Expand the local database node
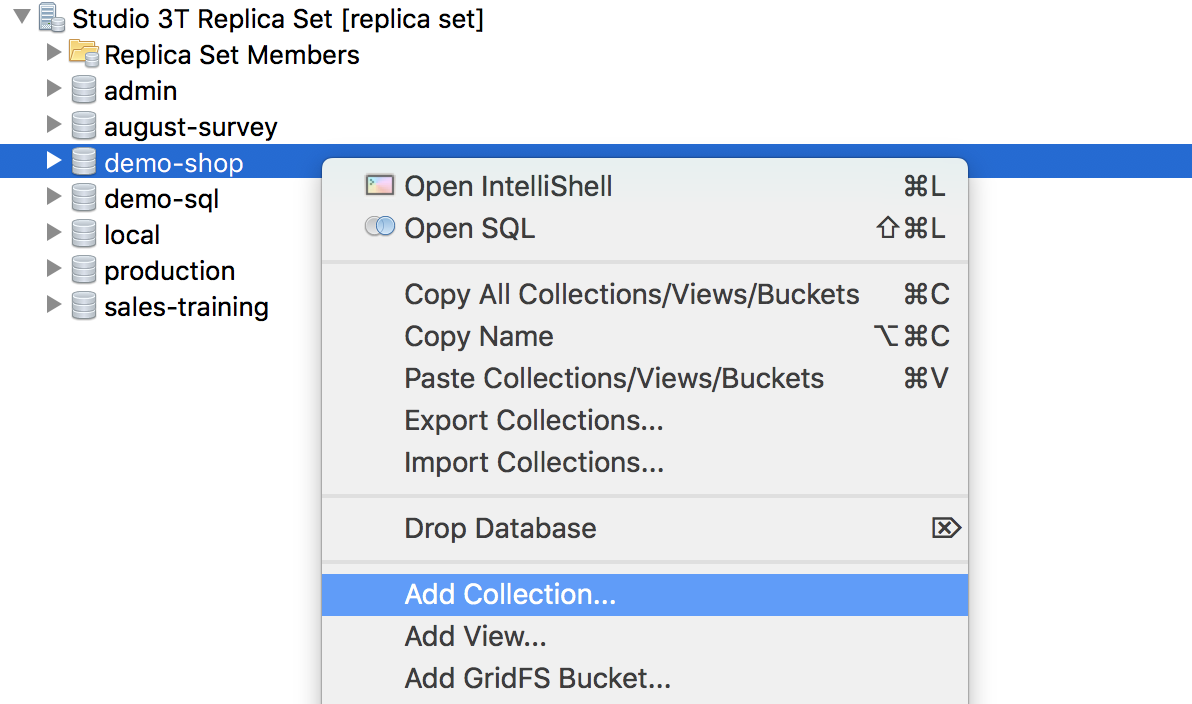1192x704 pixels. point(54,234)
